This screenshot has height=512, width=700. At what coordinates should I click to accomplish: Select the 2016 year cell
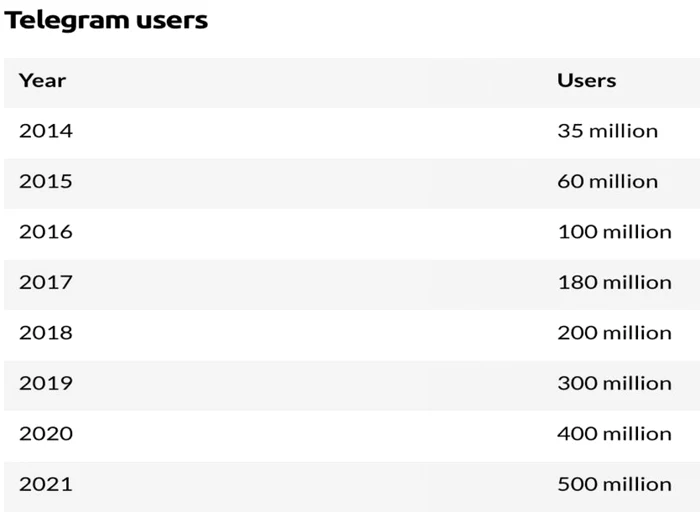tap(46, 232)
